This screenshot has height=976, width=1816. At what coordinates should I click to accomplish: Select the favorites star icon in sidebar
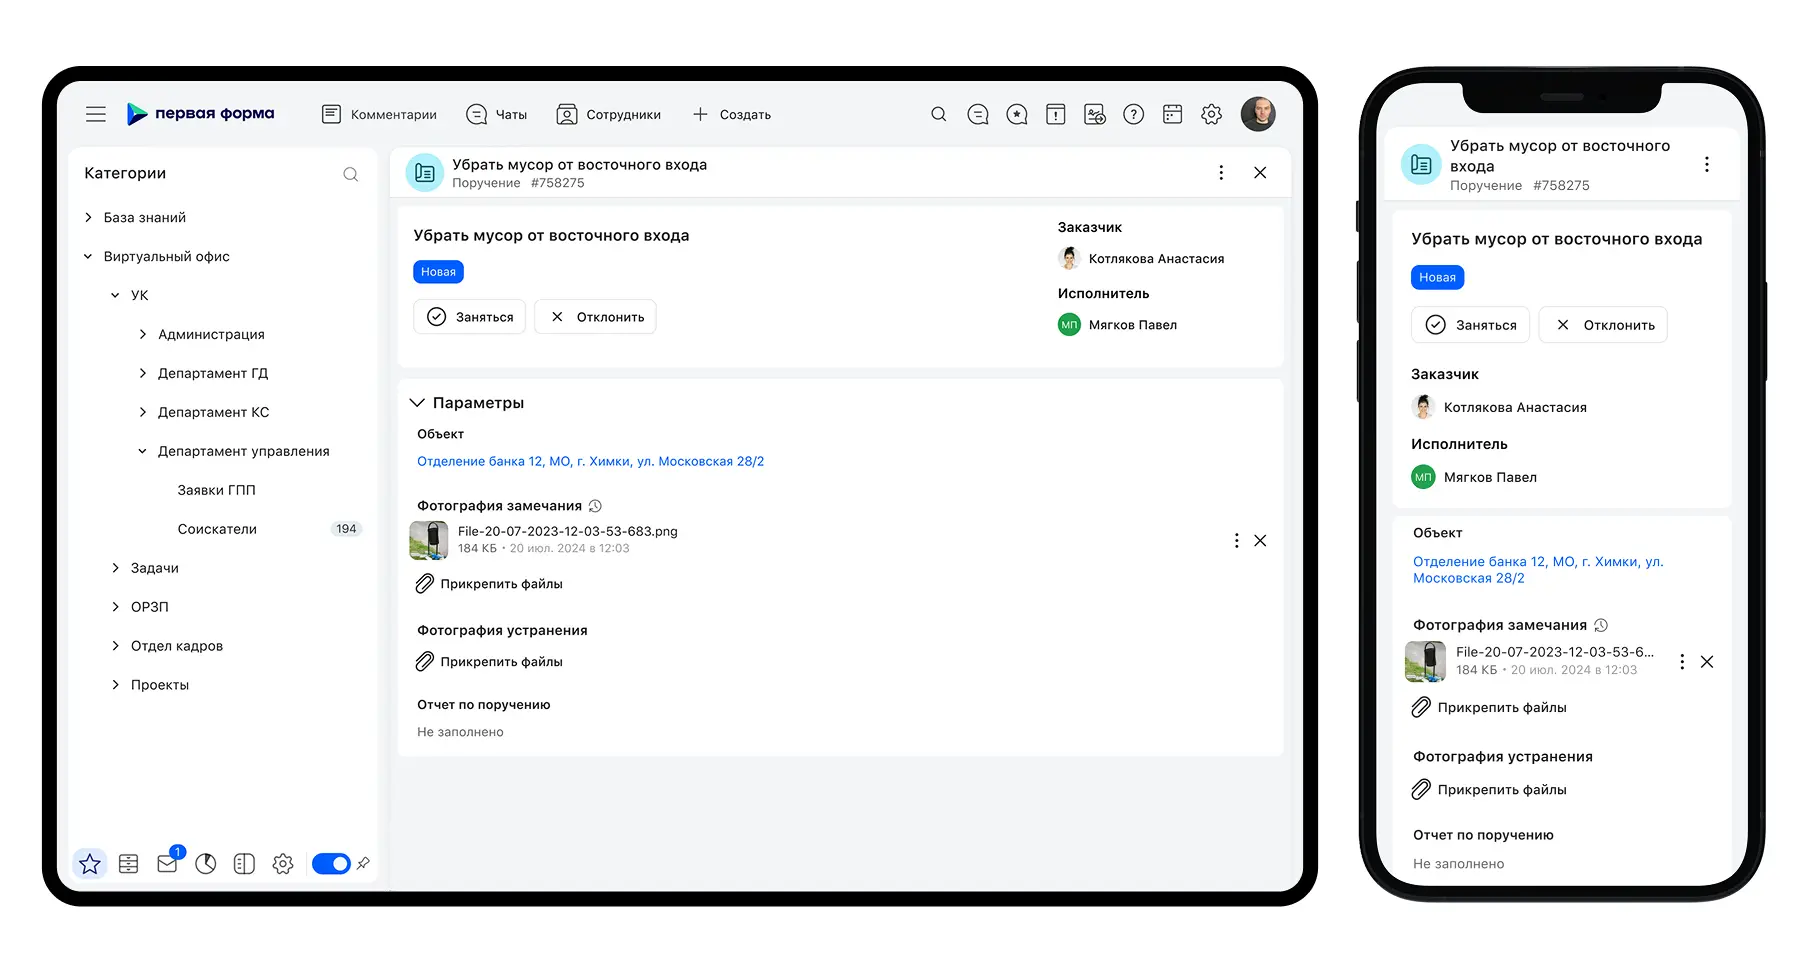tap(90, 863)
